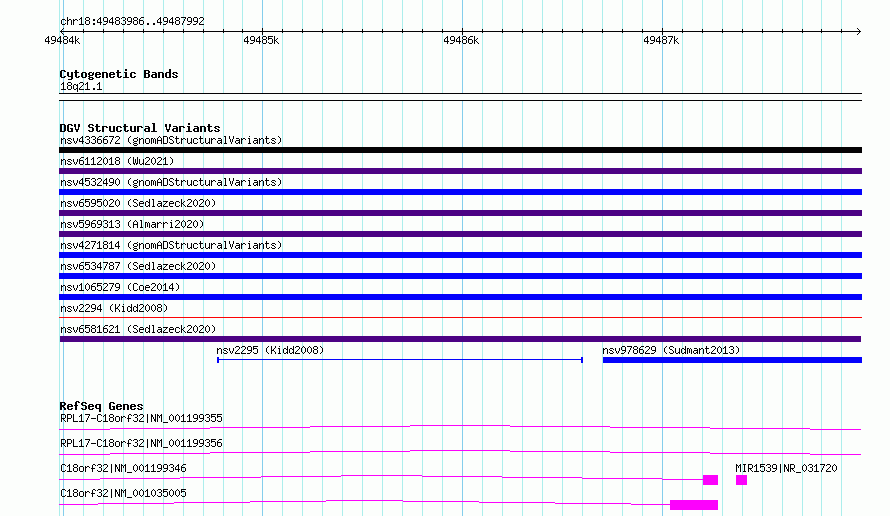Open variant nsv978629 (Sudmant2013) label
This screenshot has width=890, height=516.
[671, 350]
